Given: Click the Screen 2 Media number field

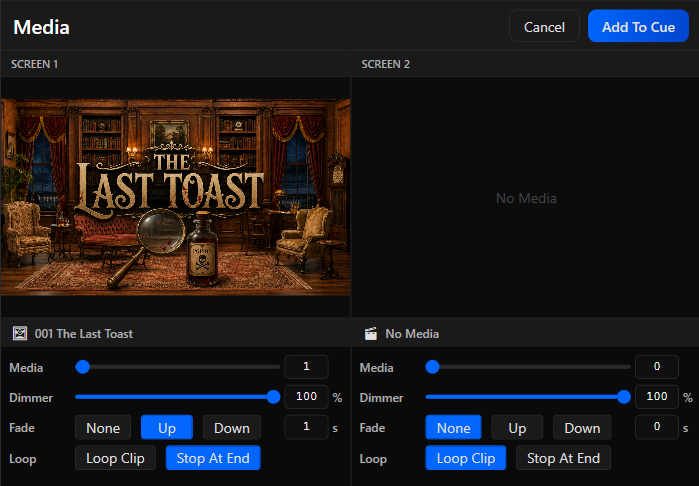Looking at the screenshot, I should (x=657, y=367).
